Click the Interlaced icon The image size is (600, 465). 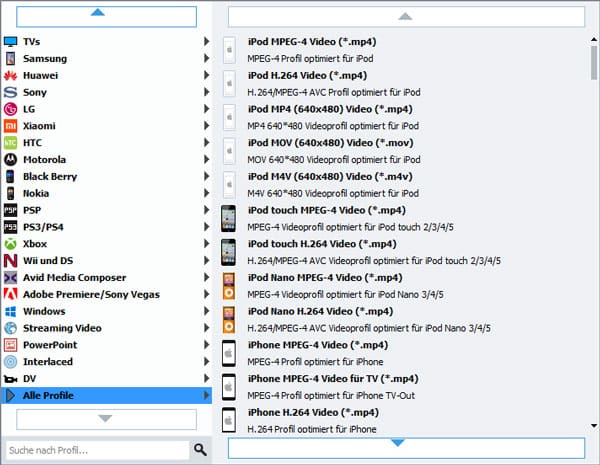[10, 362]
